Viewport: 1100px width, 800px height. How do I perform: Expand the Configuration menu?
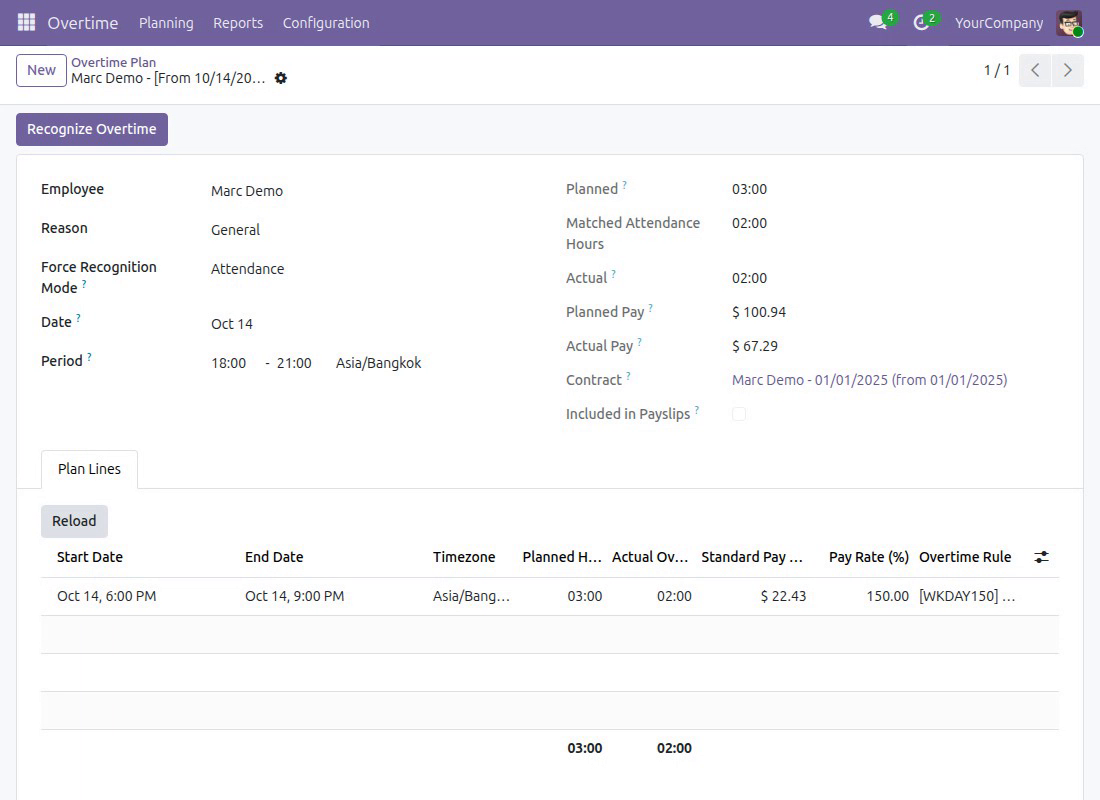tap(326, 22)
